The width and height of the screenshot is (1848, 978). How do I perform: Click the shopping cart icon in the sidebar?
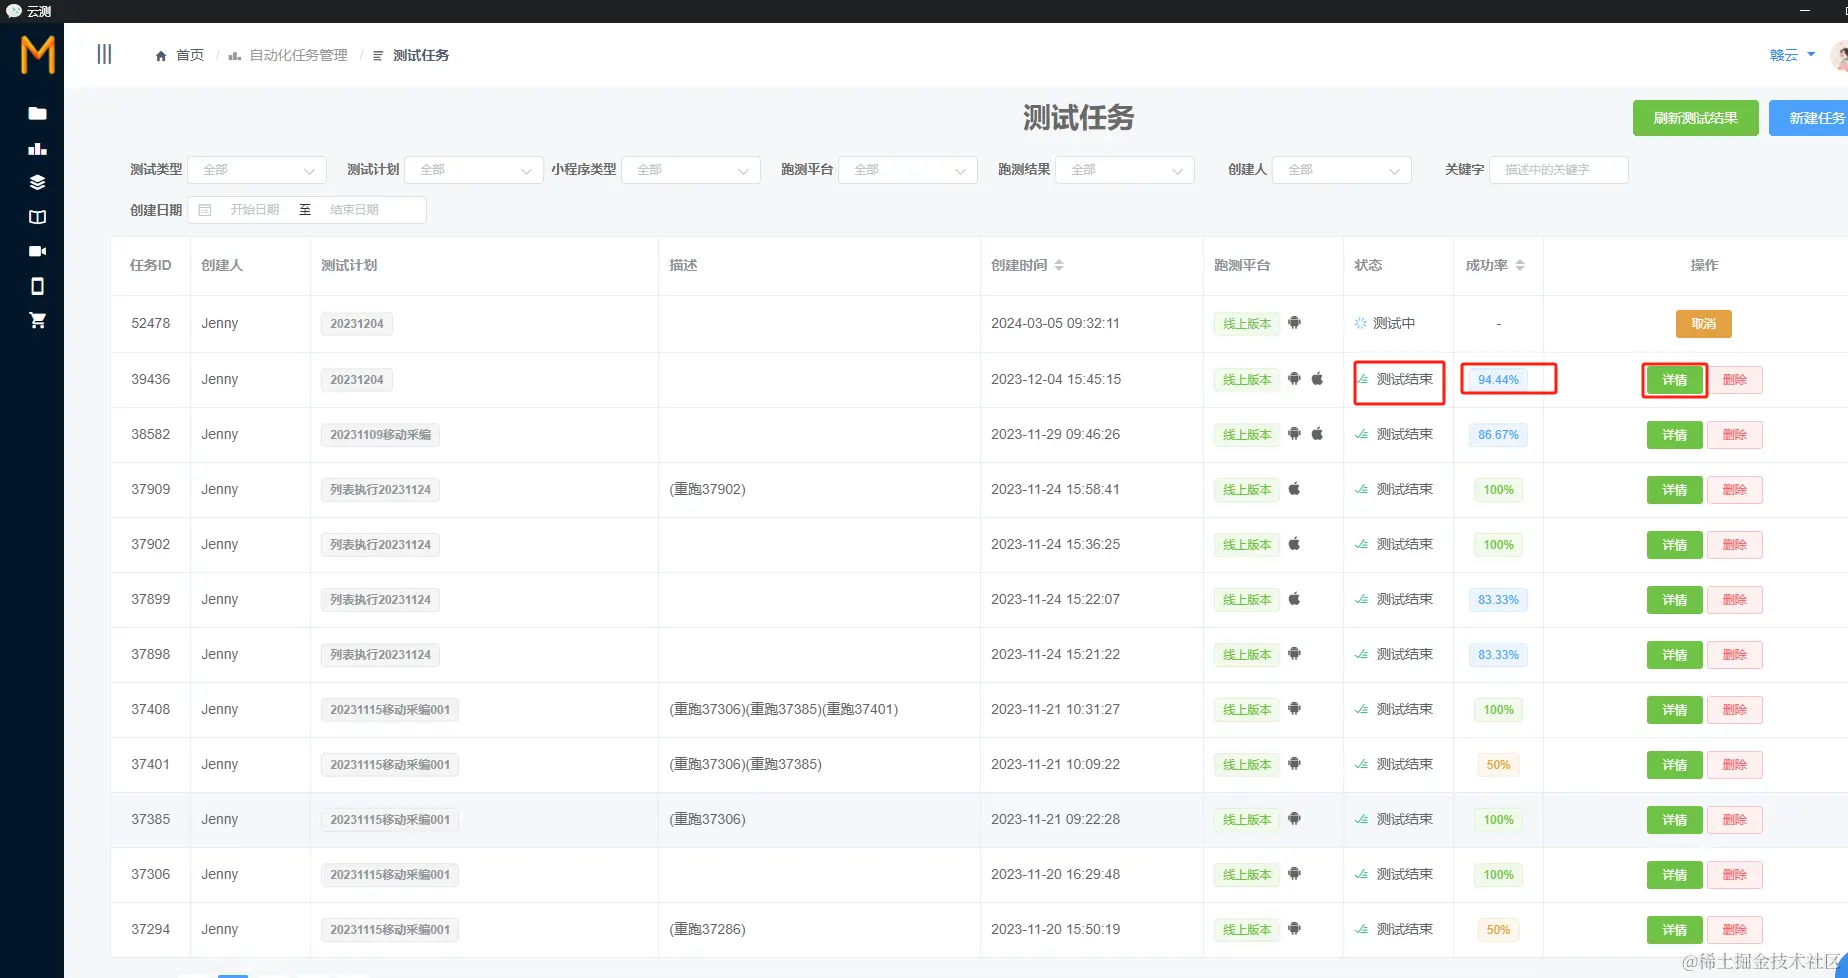click(x=38, y=320)
